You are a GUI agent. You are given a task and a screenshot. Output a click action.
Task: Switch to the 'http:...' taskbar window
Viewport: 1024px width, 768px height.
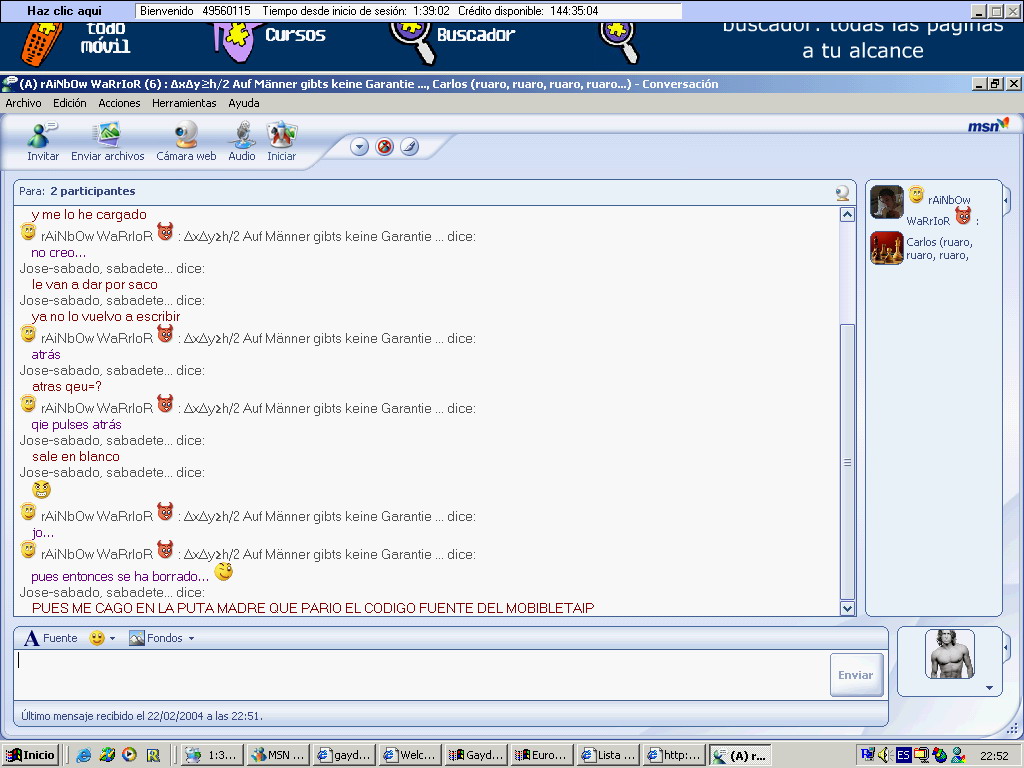pos(674,755)
